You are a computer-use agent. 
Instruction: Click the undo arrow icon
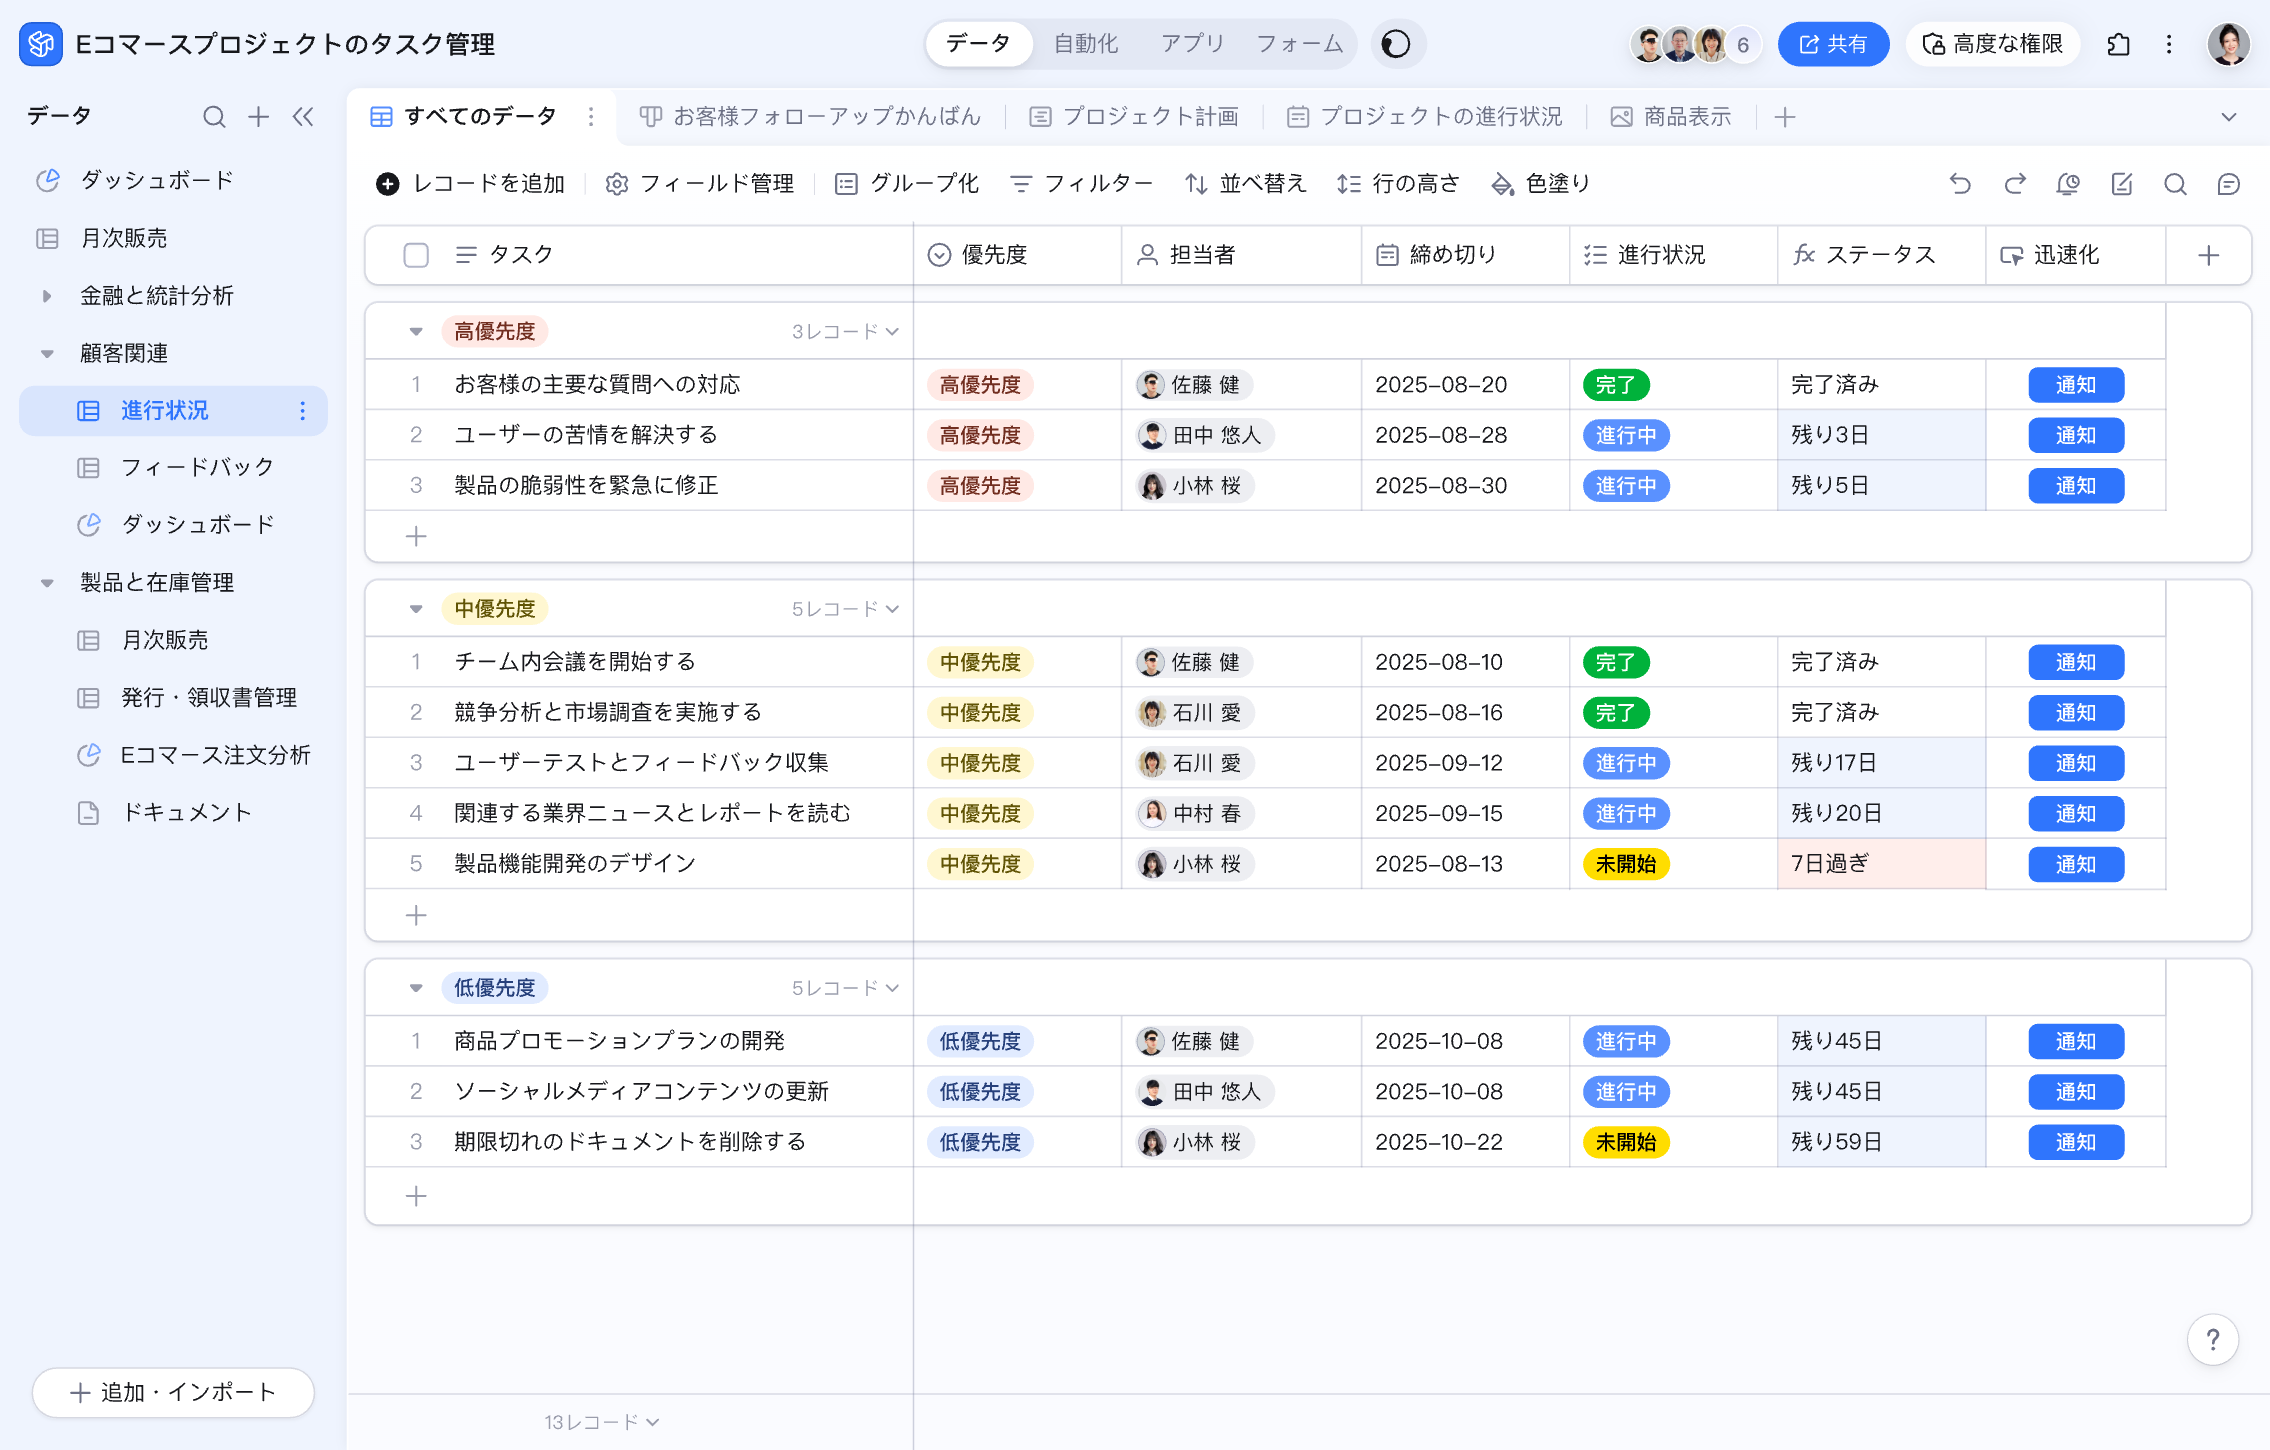point(1960,184)
